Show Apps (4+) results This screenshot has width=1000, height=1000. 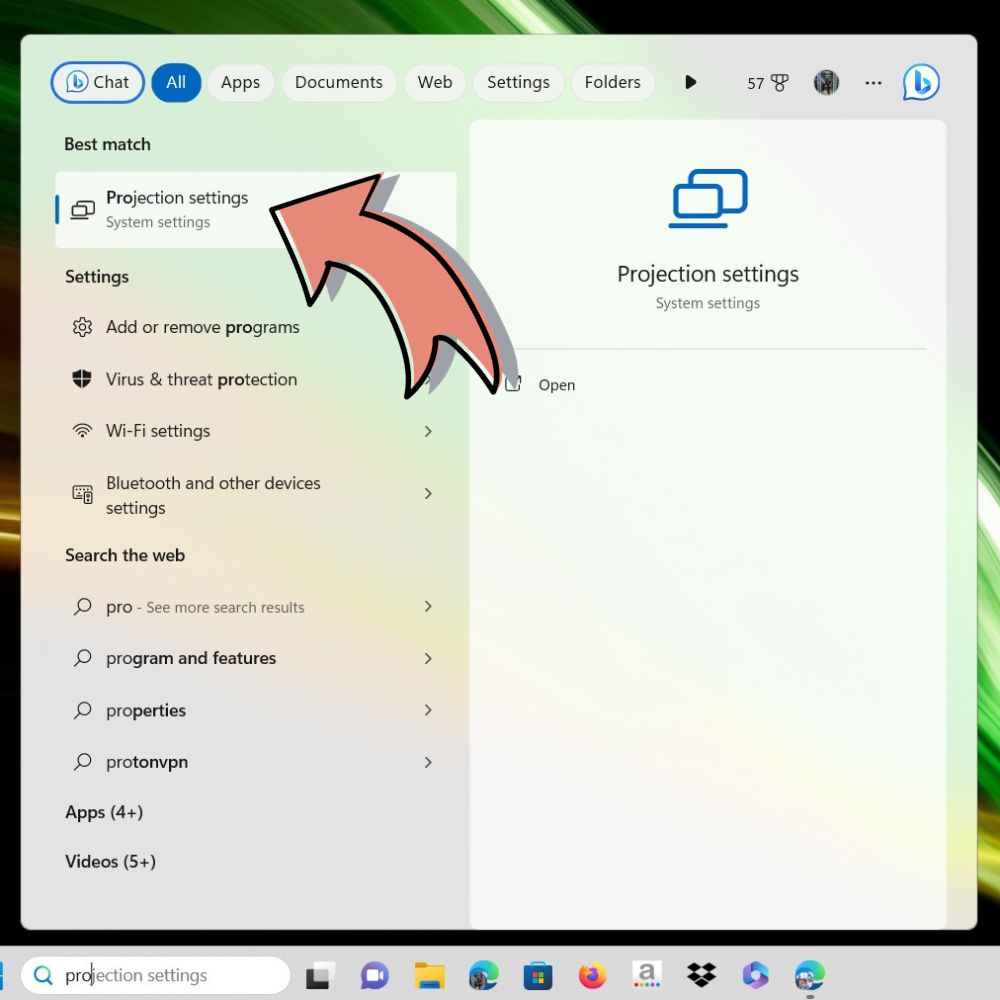coord(104,812)
